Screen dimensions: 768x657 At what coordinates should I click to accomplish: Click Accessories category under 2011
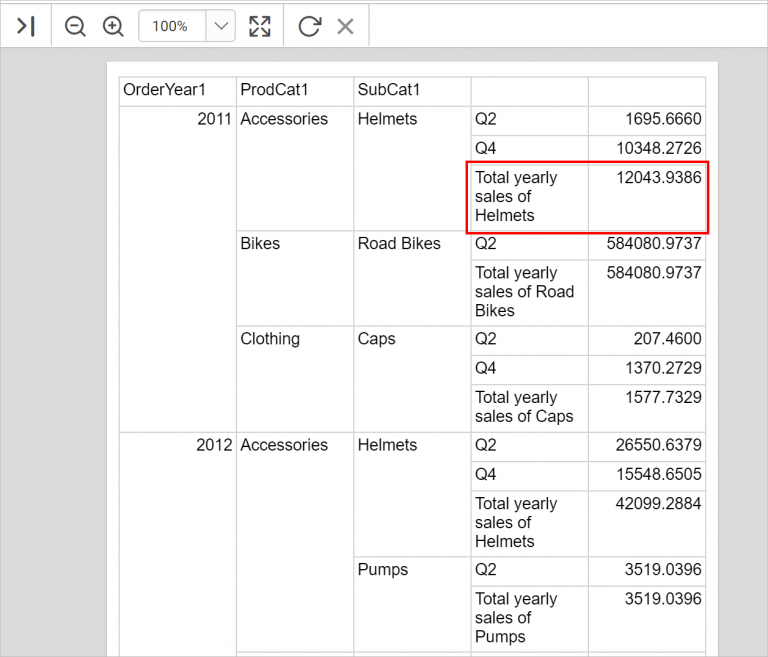[295, 168]
